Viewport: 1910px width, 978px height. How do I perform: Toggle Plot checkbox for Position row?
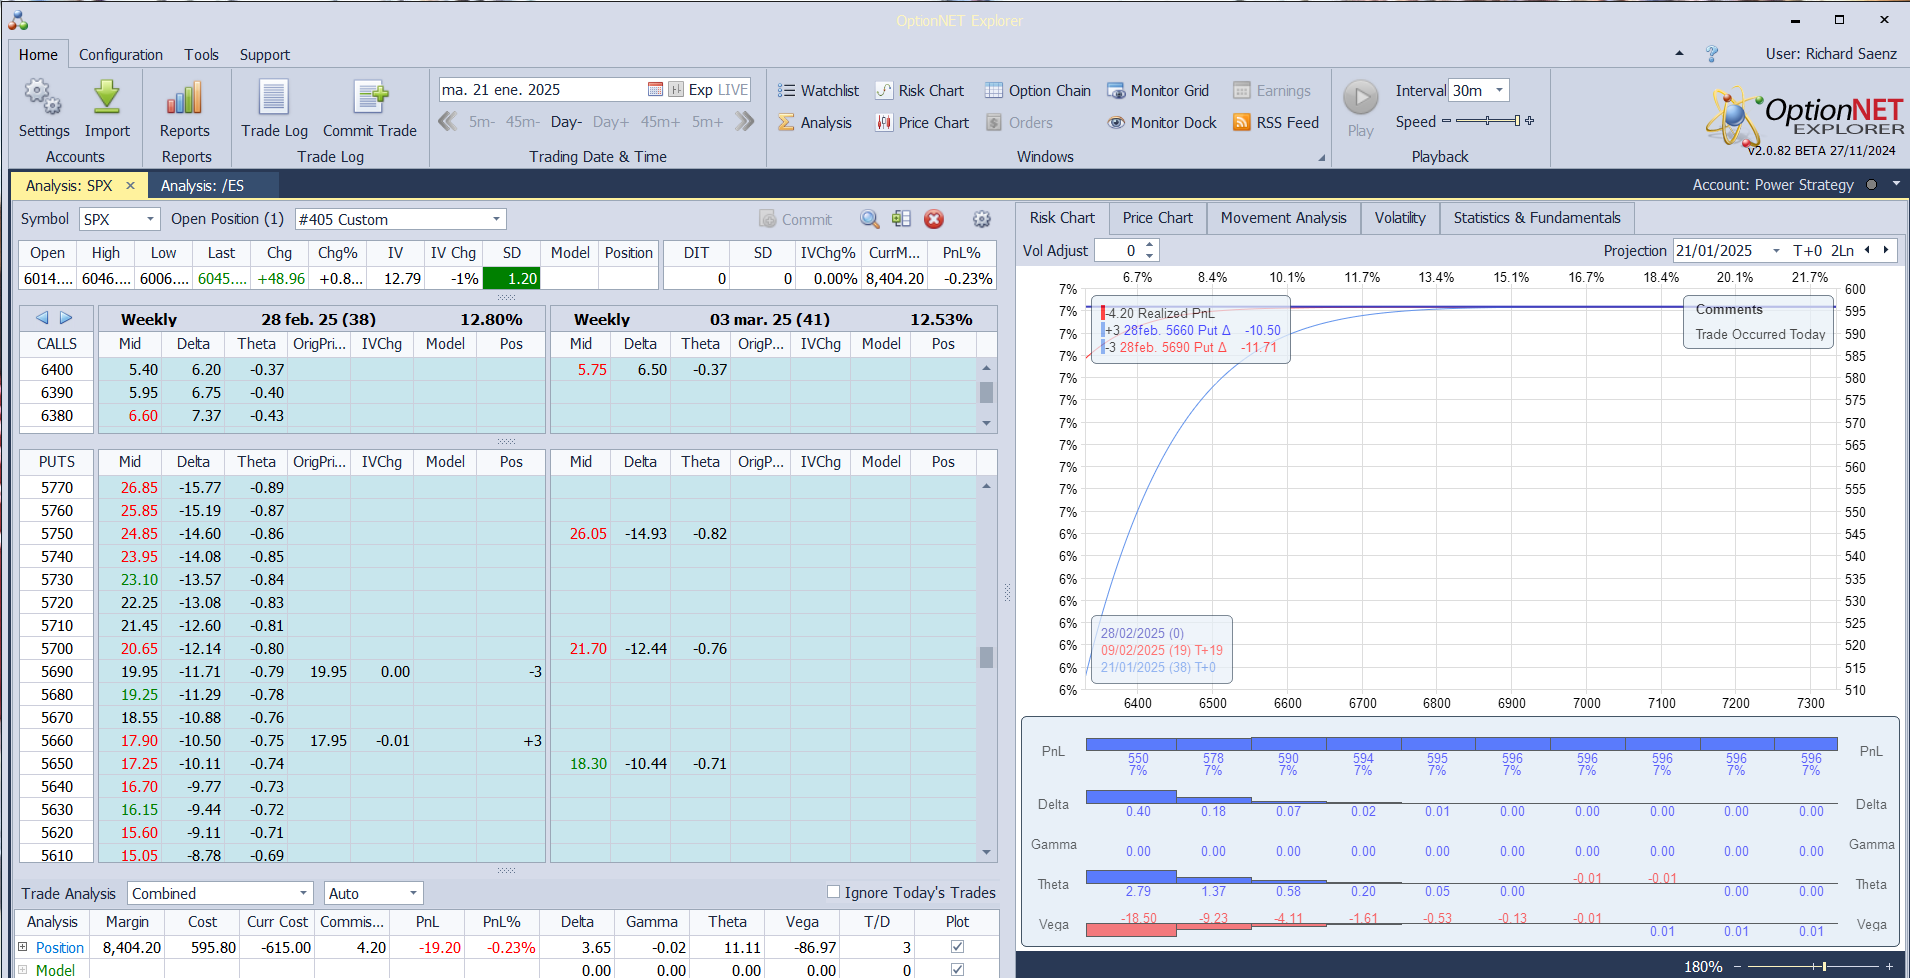click(x=957, y=947)
